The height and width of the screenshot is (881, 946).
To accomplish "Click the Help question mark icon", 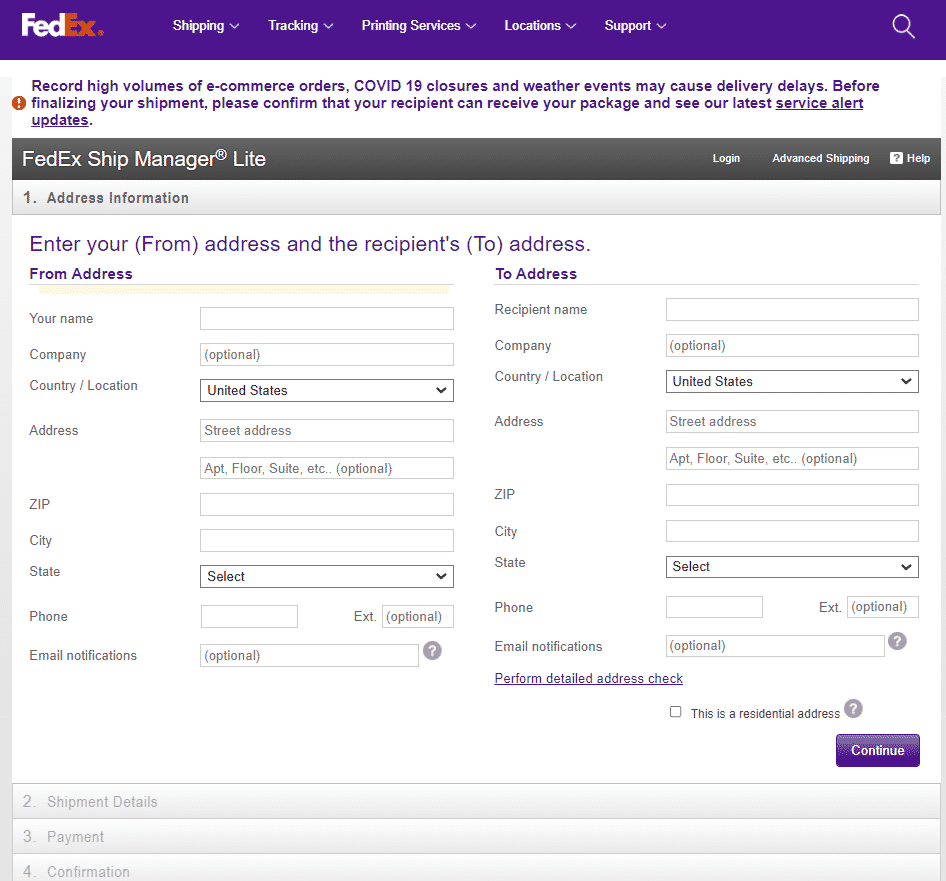I will [x=896, y=158].
